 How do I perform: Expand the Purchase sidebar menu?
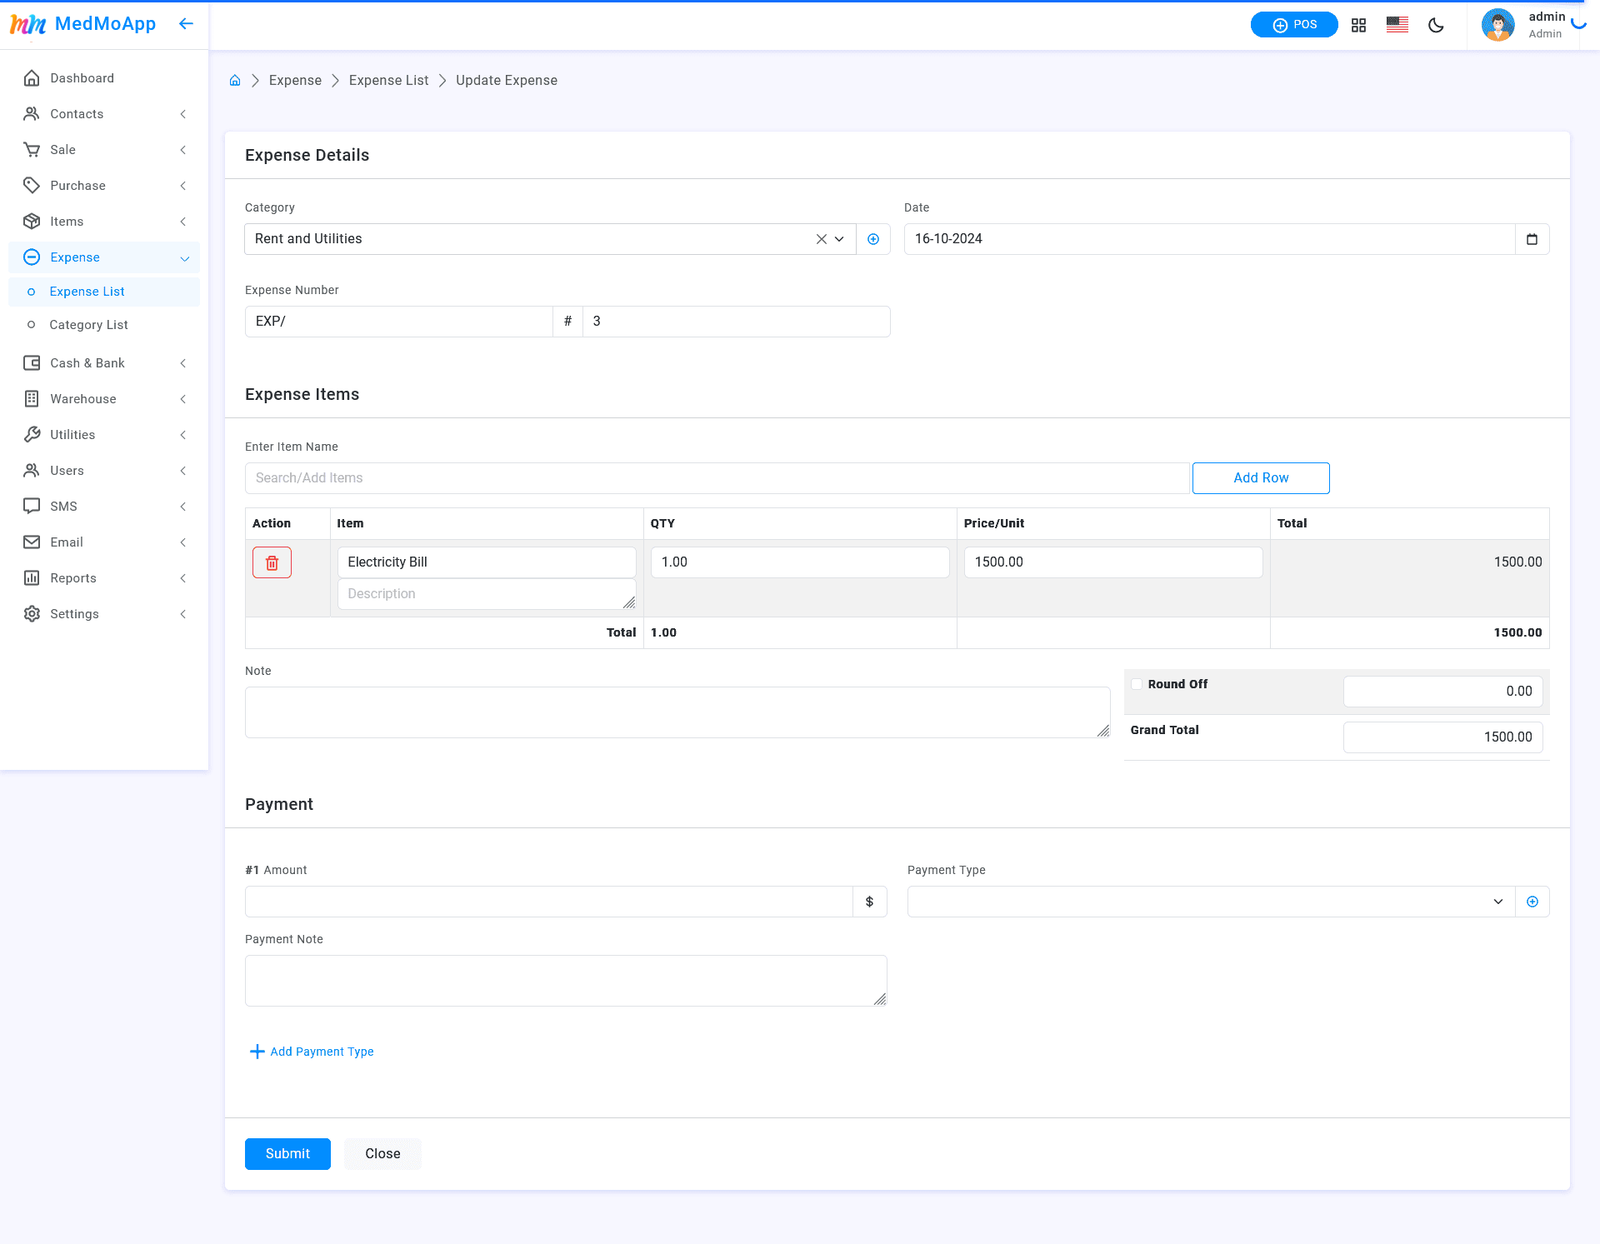[x=104, y=186]
